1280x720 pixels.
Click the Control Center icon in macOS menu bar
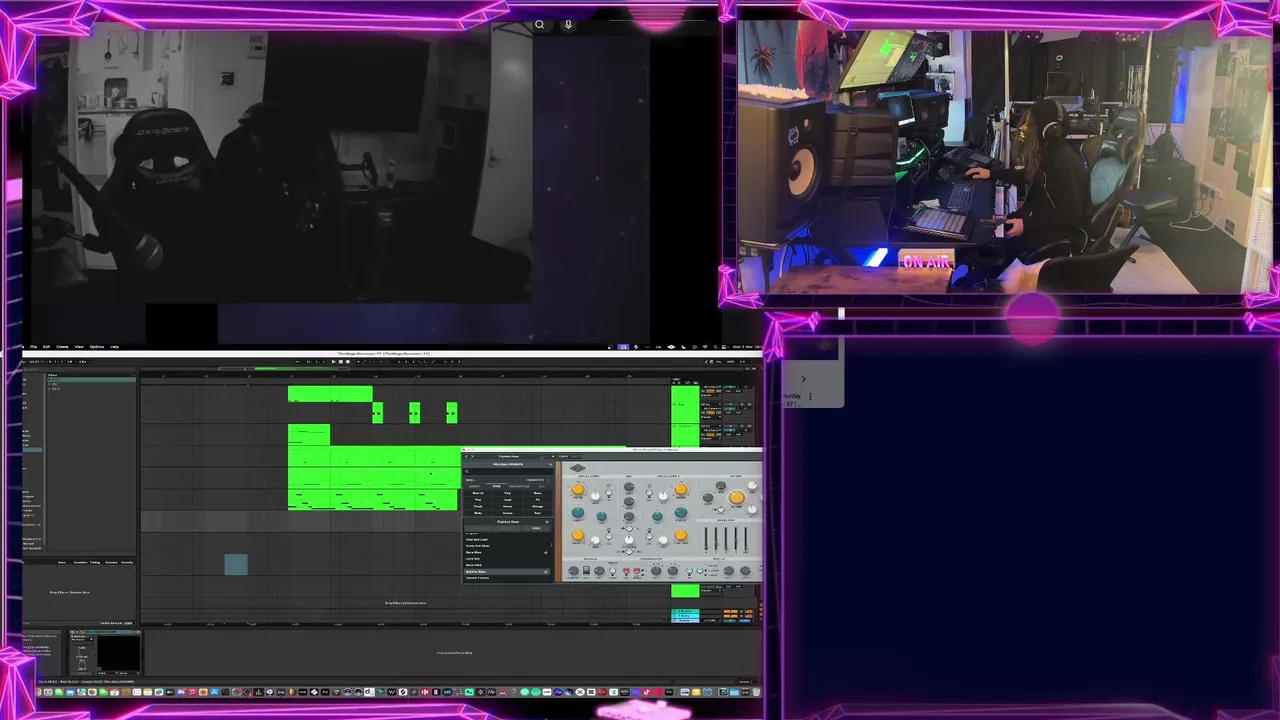click(x=724, y=347)
